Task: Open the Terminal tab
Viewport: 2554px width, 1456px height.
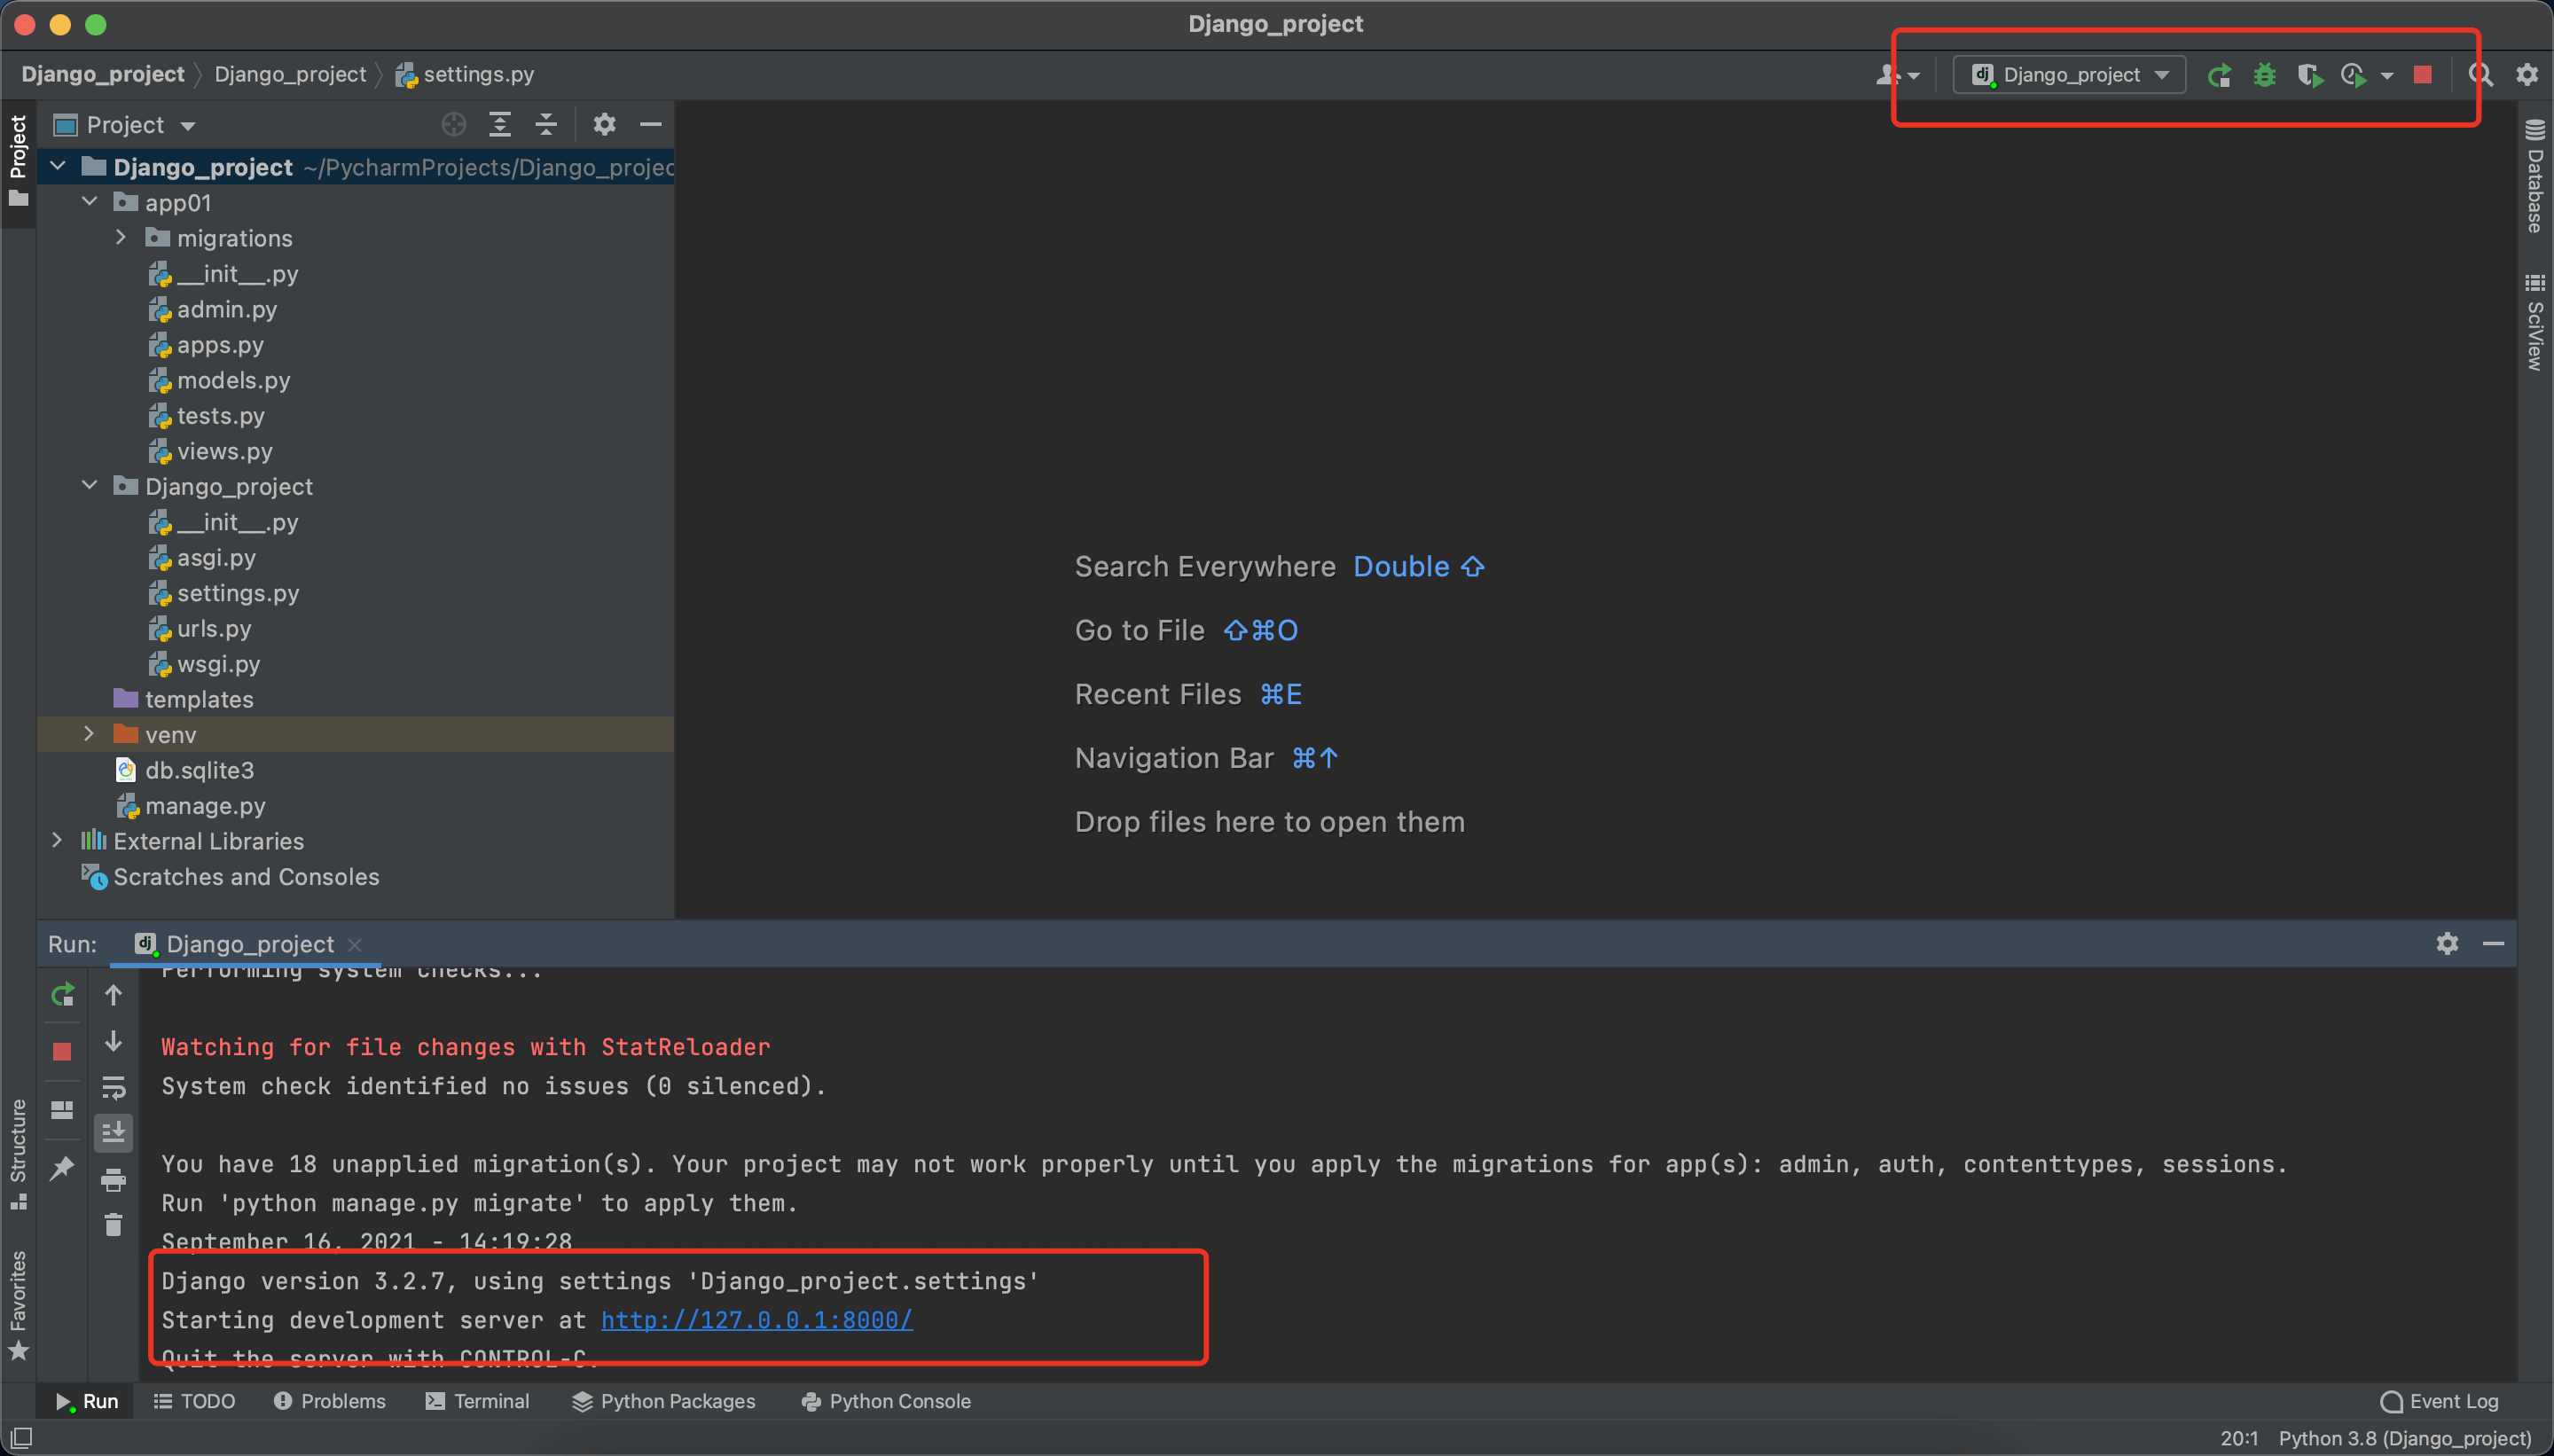Action: (478, 1401)
